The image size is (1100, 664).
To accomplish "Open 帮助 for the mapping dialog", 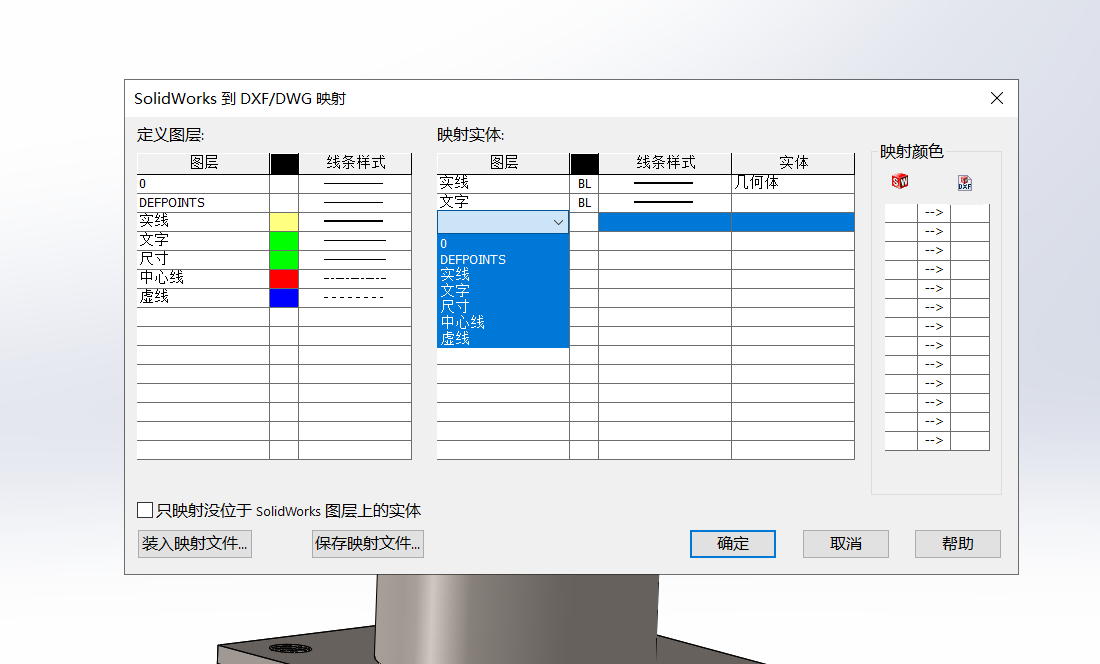I will click(x=958, y=543).
